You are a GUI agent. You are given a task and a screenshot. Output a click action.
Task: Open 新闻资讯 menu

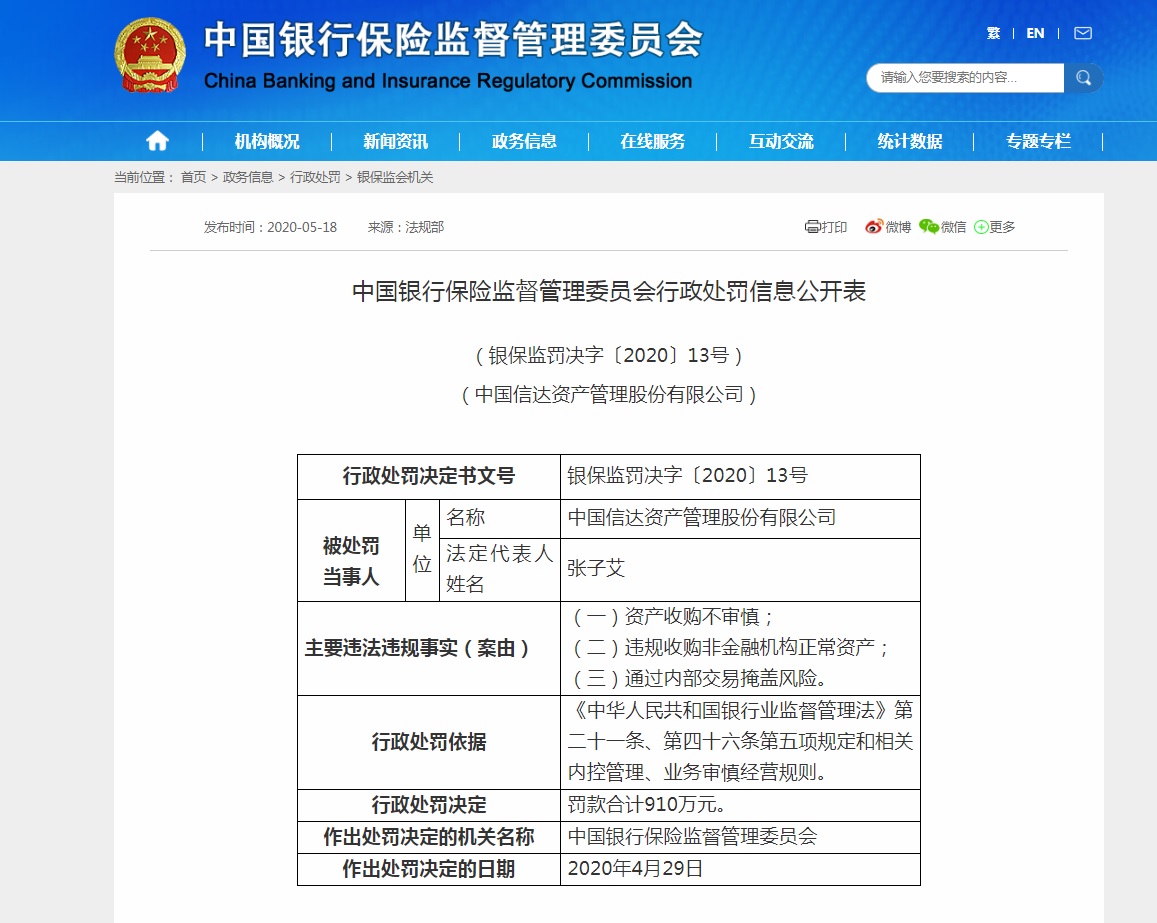coord(396,141)
